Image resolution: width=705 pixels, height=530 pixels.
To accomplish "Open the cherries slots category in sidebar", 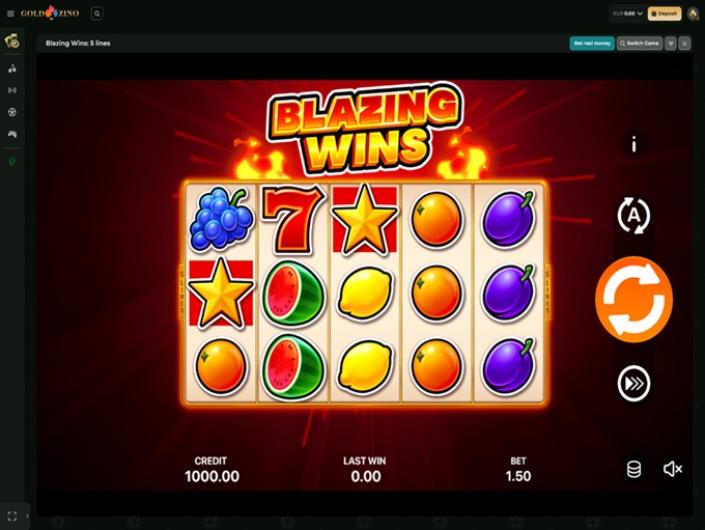I will (x=12, y=68).
